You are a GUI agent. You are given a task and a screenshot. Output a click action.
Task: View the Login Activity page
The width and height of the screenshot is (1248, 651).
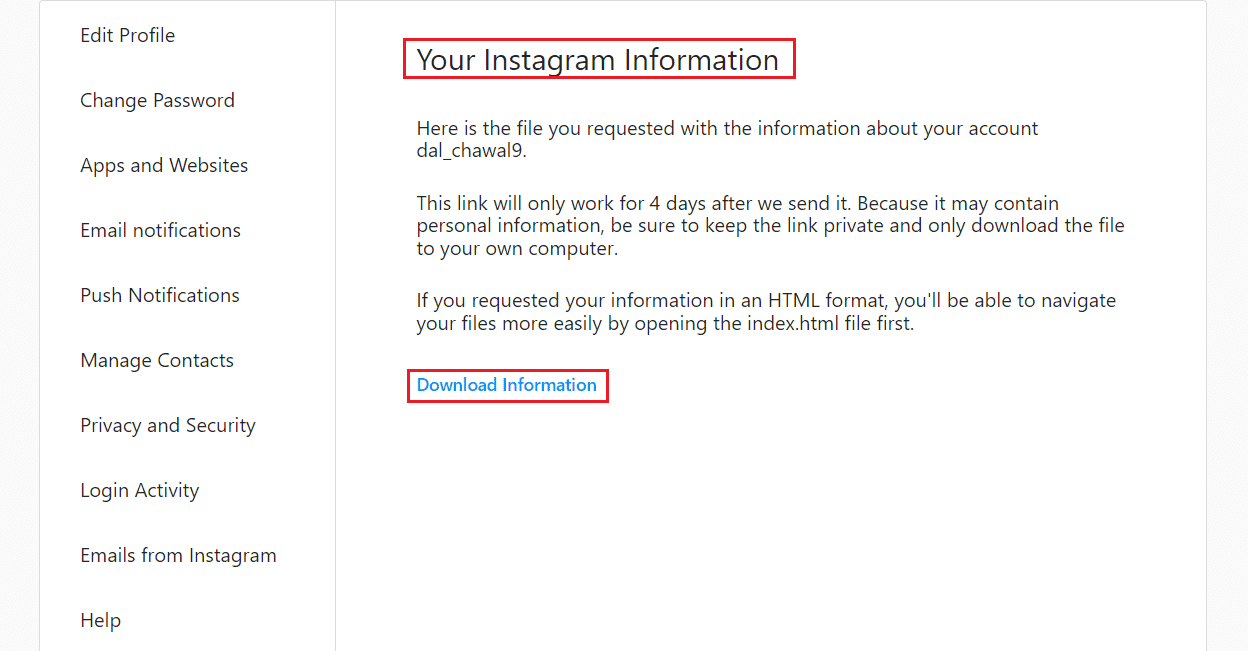139,491
